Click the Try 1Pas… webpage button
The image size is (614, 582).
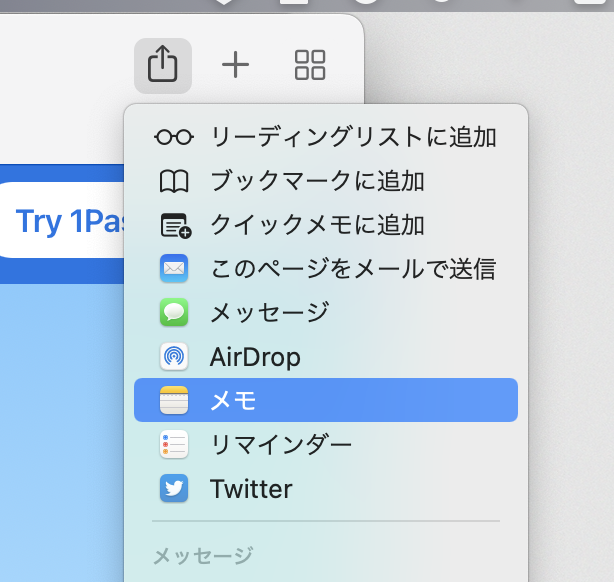[x=62, y=220]
